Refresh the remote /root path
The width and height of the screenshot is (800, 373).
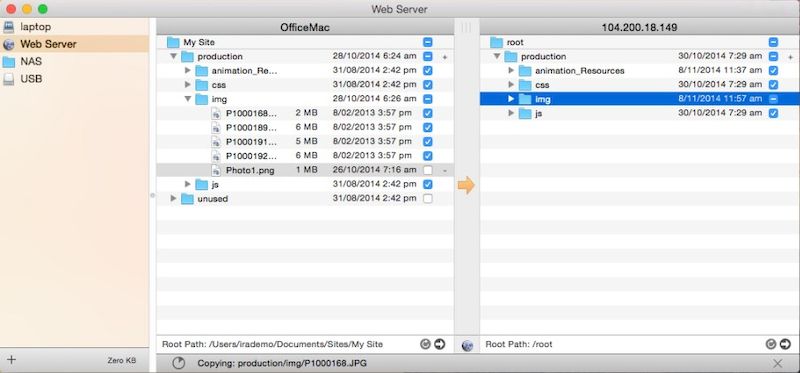pyautogui.click(x=771, y=344)
